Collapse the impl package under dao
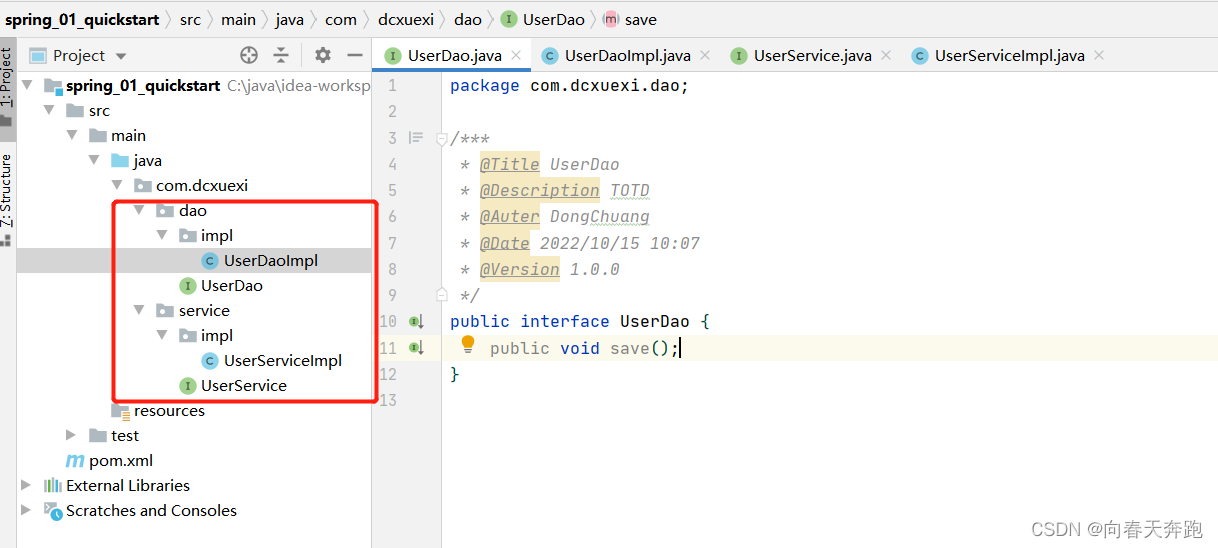This screenshot has width=1218, height=548. (x=162, y=236)
